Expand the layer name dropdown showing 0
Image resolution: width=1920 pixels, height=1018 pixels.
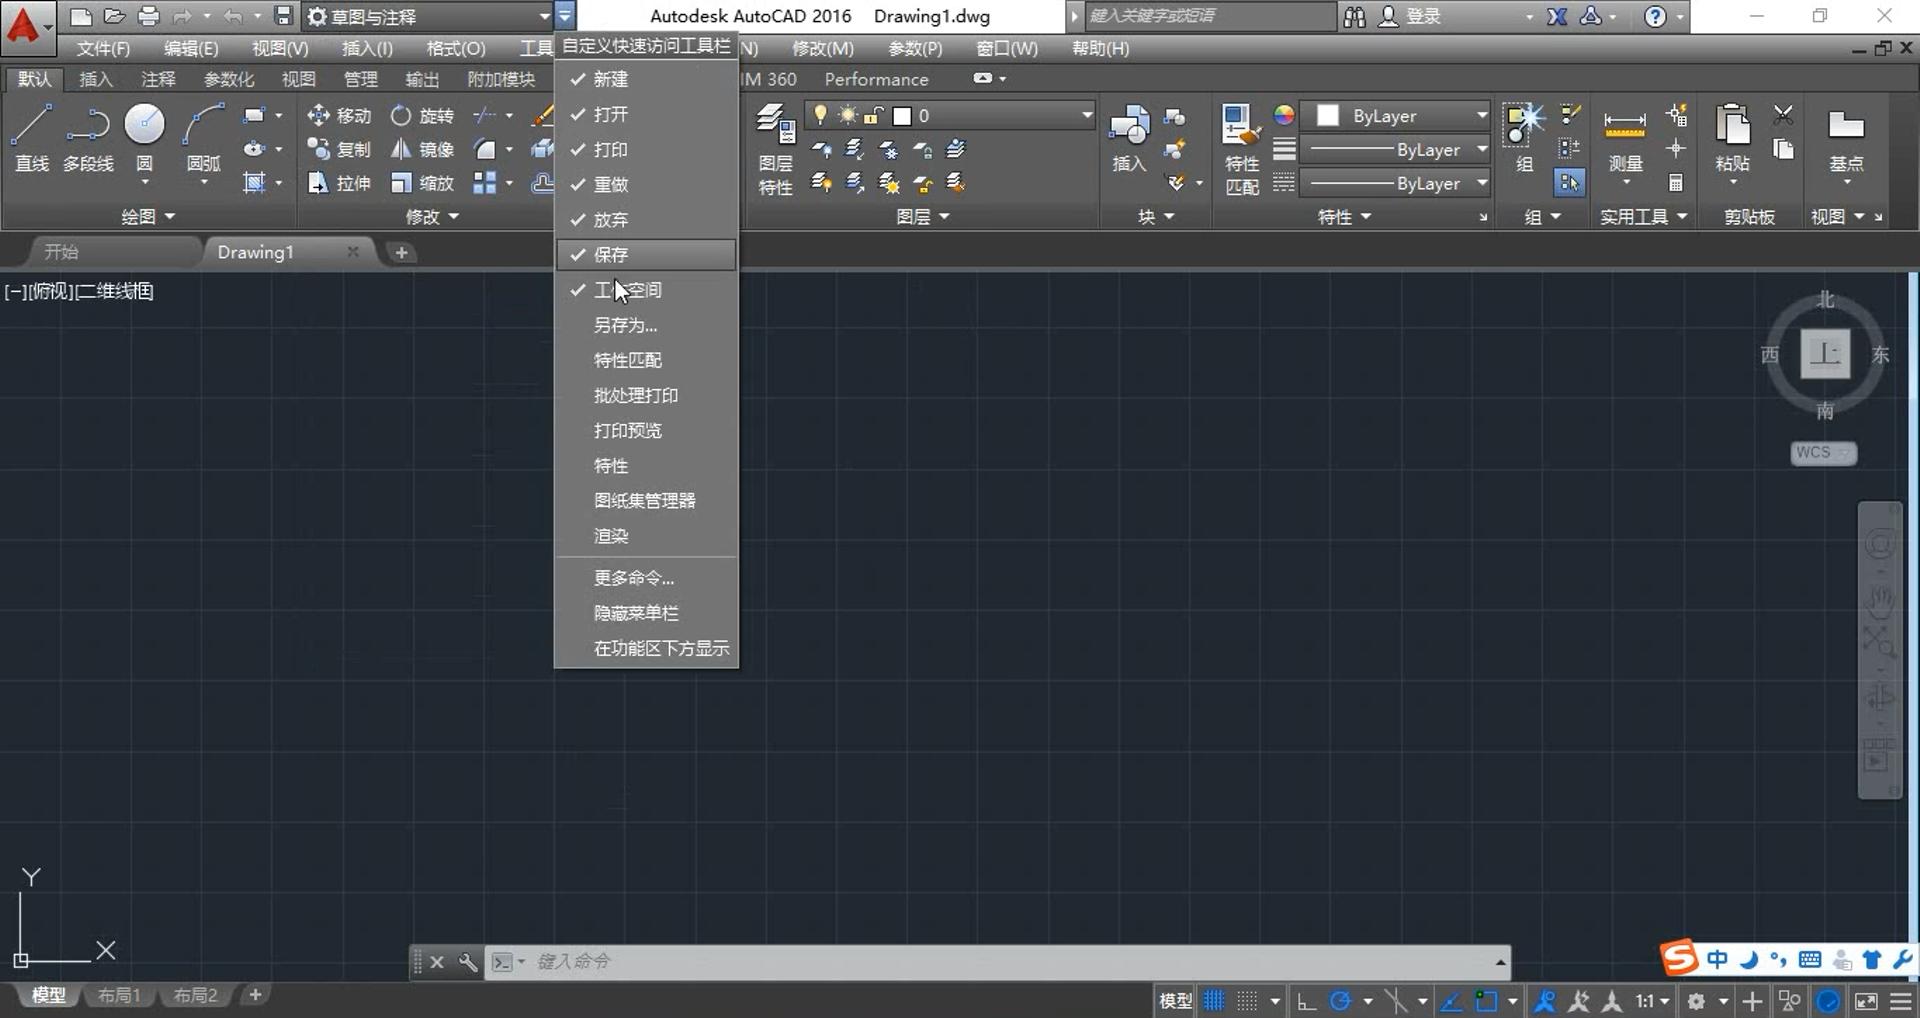(x=1086, y=116)
